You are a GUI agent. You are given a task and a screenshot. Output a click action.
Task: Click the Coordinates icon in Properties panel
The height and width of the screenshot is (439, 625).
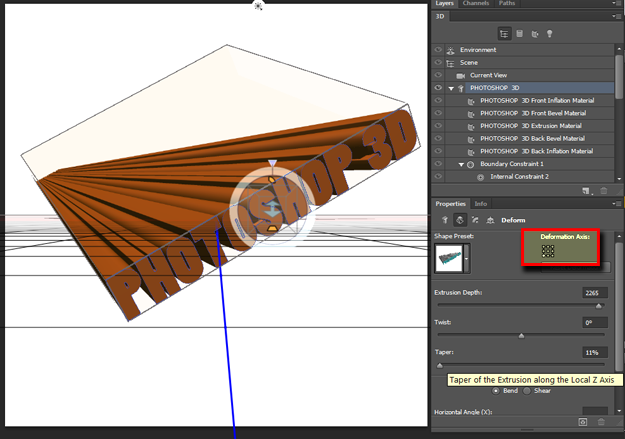[490, 220]
